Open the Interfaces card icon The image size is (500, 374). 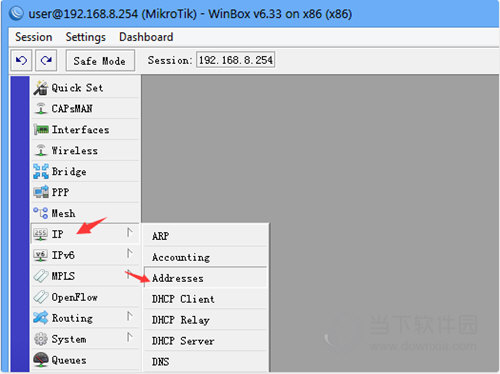coord(41,129)
